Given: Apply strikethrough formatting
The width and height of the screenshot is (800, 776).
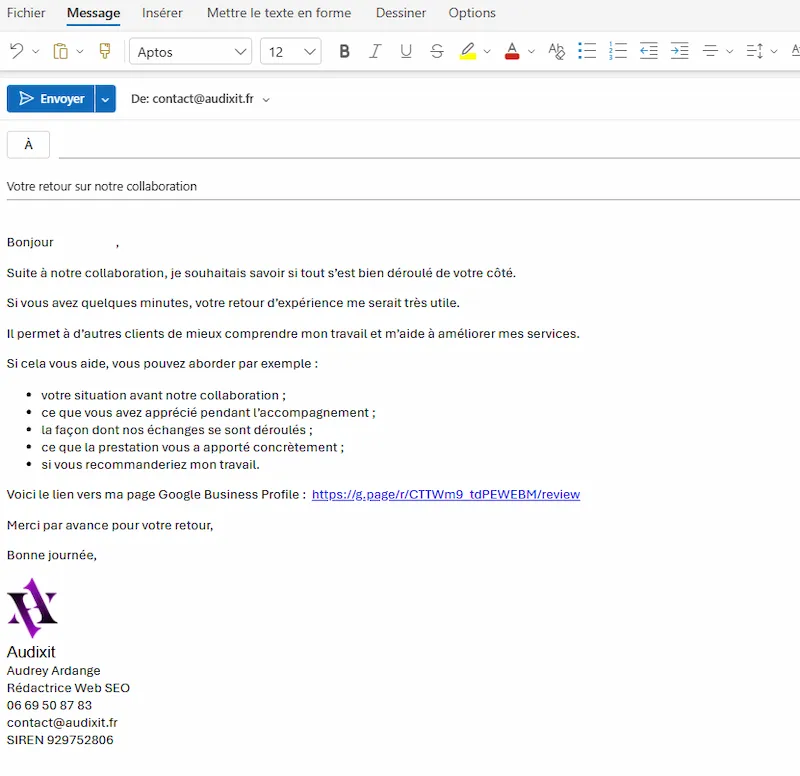Looking at the screenshot, I should point(437,50).
